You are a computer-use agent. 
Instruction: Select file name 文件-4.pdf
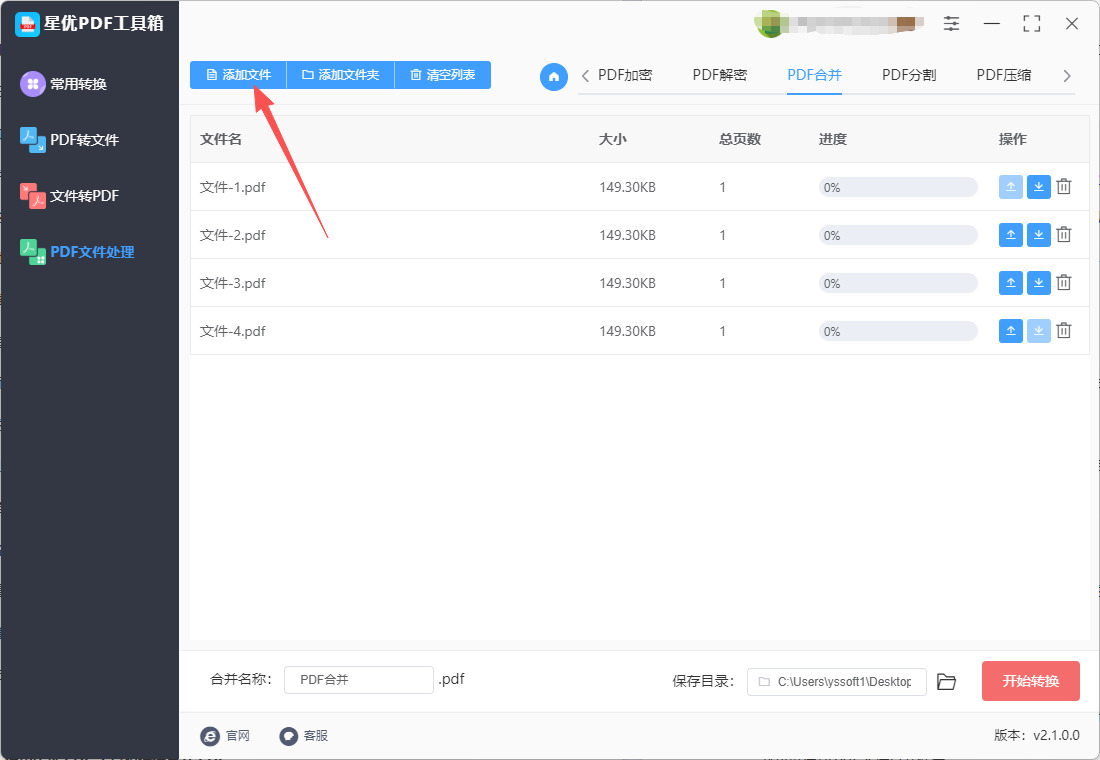tap(232, 331)
